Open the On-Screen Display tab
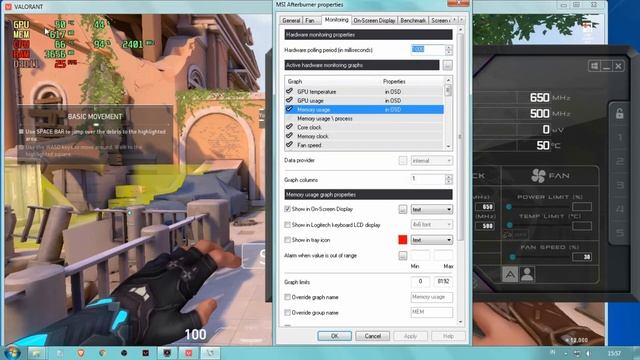 point(374,20)
